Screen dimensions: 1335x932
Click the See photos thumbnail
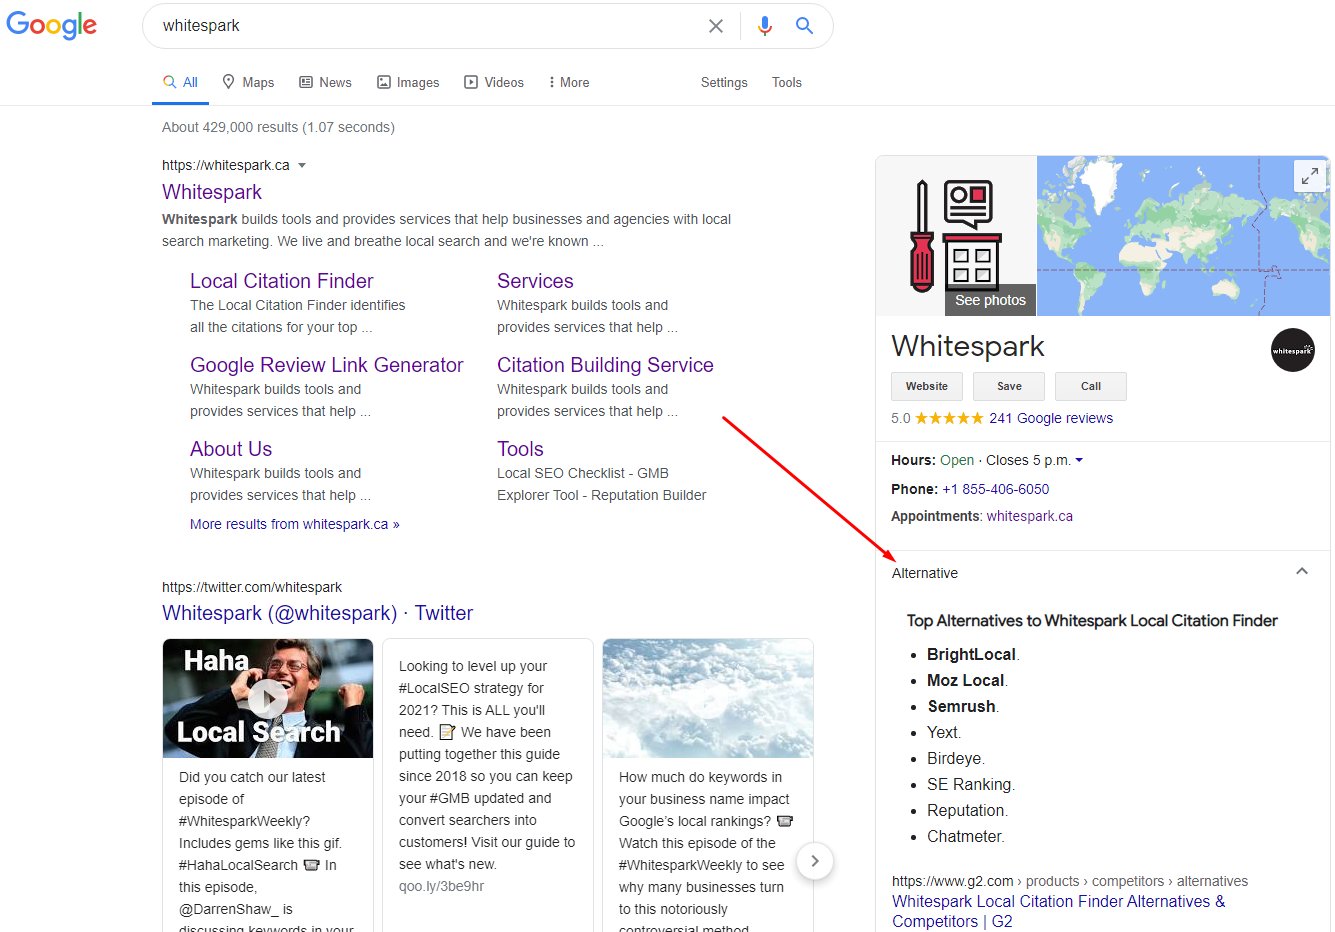click(989, 300)
